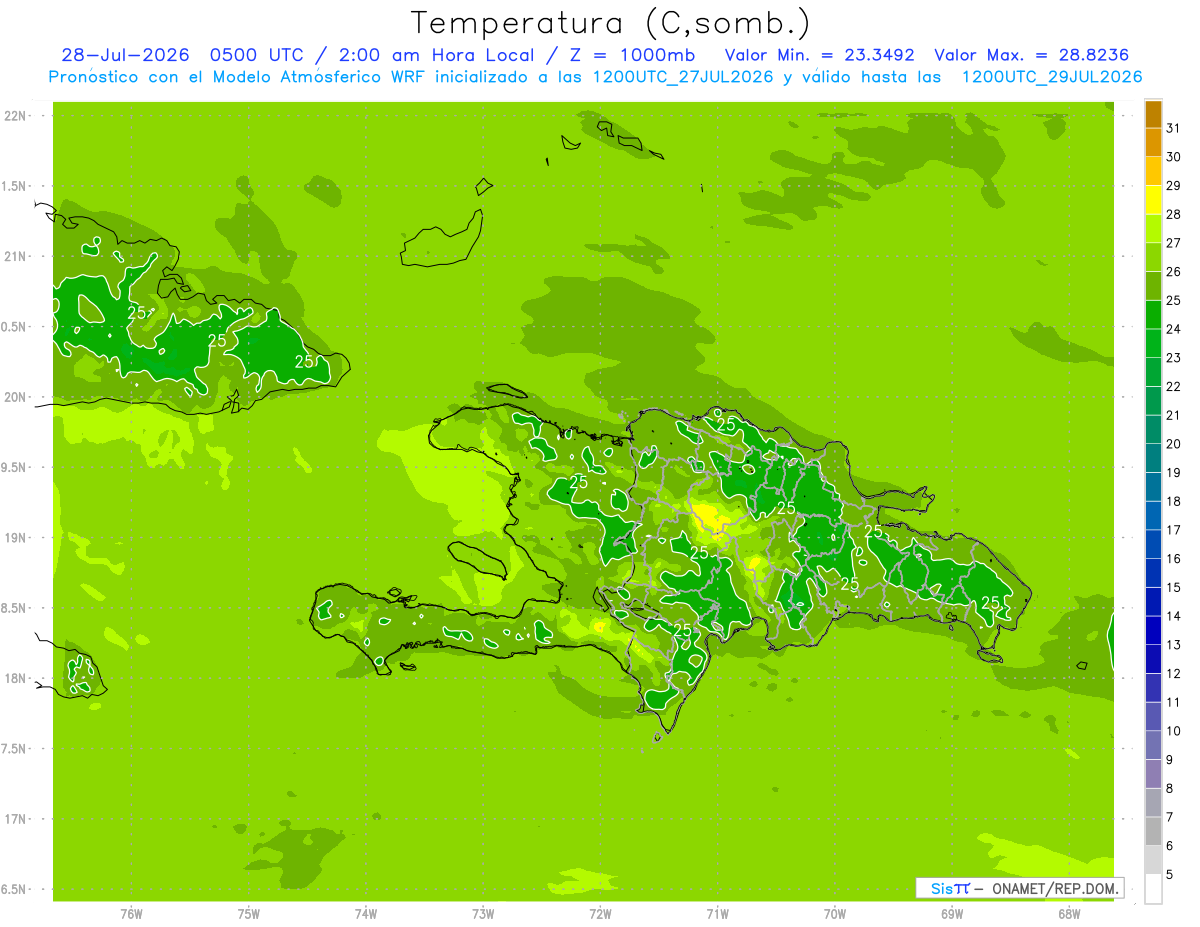Click the '22N' latitude label
Viewport: 1200px width, 927px height.
click(16, 116)
